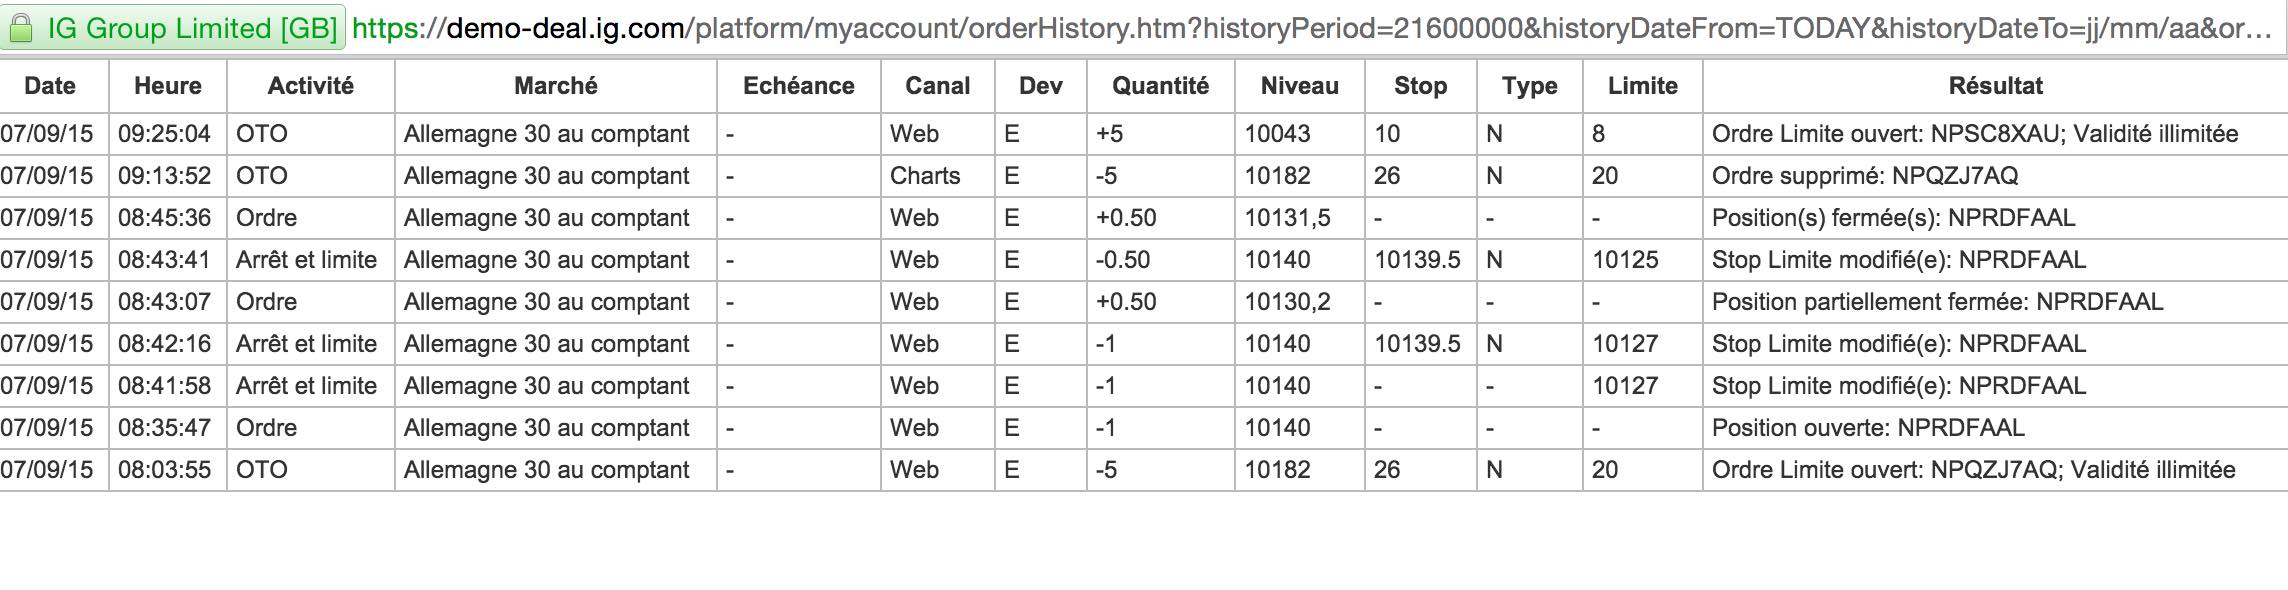Click the Limite column header
This screenshot has width=2288, height=590.
click(x=1642, y=86)
